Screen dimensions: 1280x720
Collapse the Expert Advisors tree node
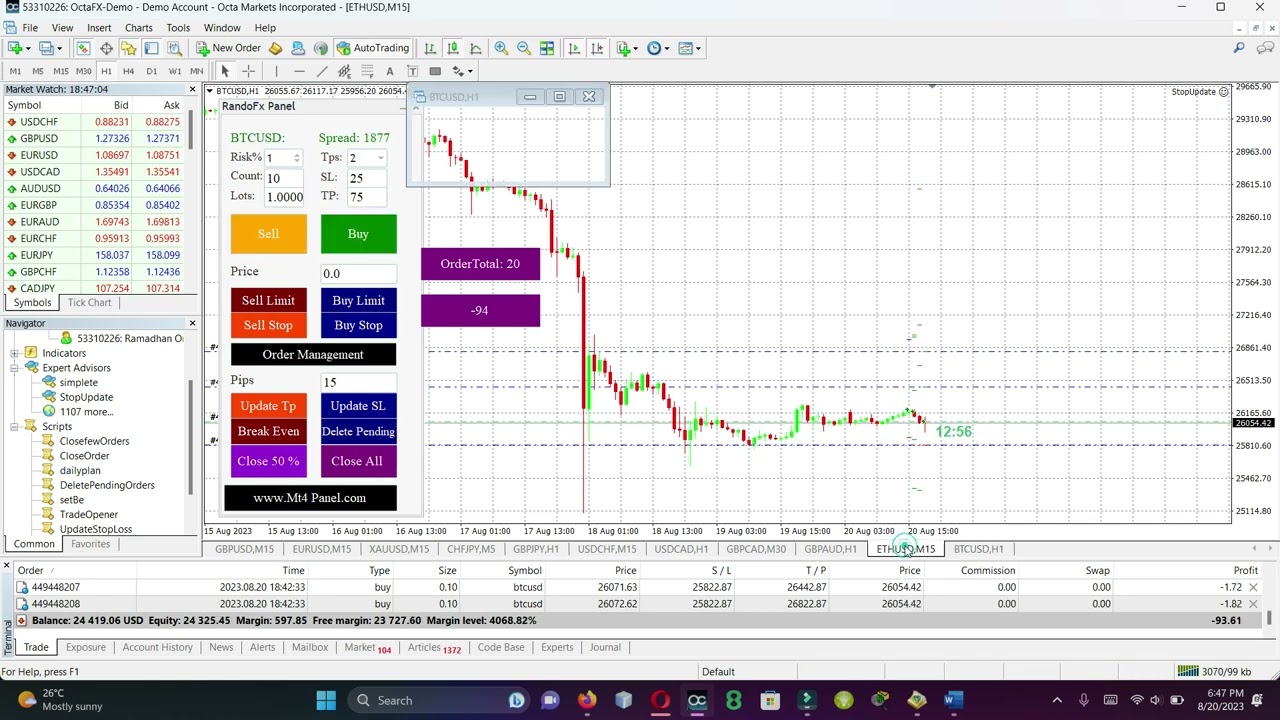[15, 368]
